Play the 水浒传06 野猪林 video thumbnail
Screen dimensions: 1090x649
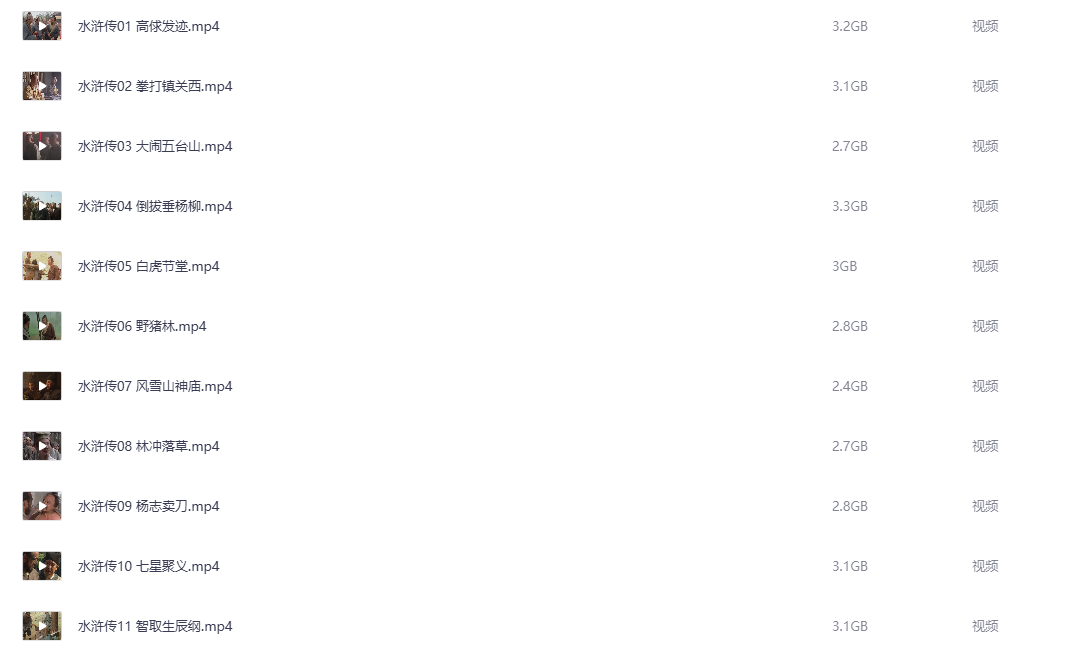pyautogui.click(x=42, y=326)
